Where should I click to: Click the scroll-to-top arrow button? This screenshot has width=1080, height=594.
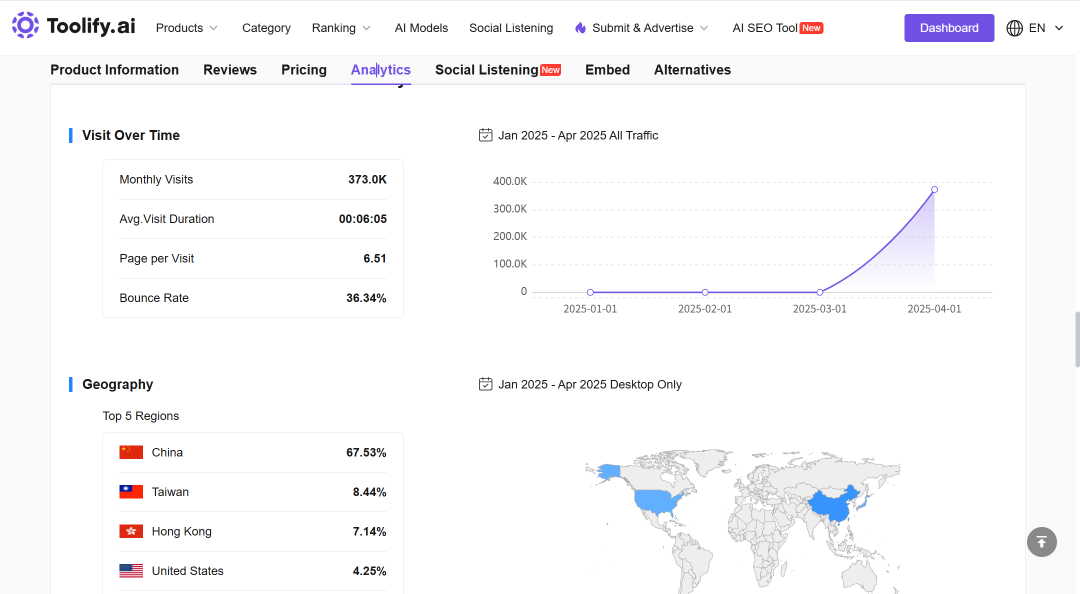tap(1041, 542)
